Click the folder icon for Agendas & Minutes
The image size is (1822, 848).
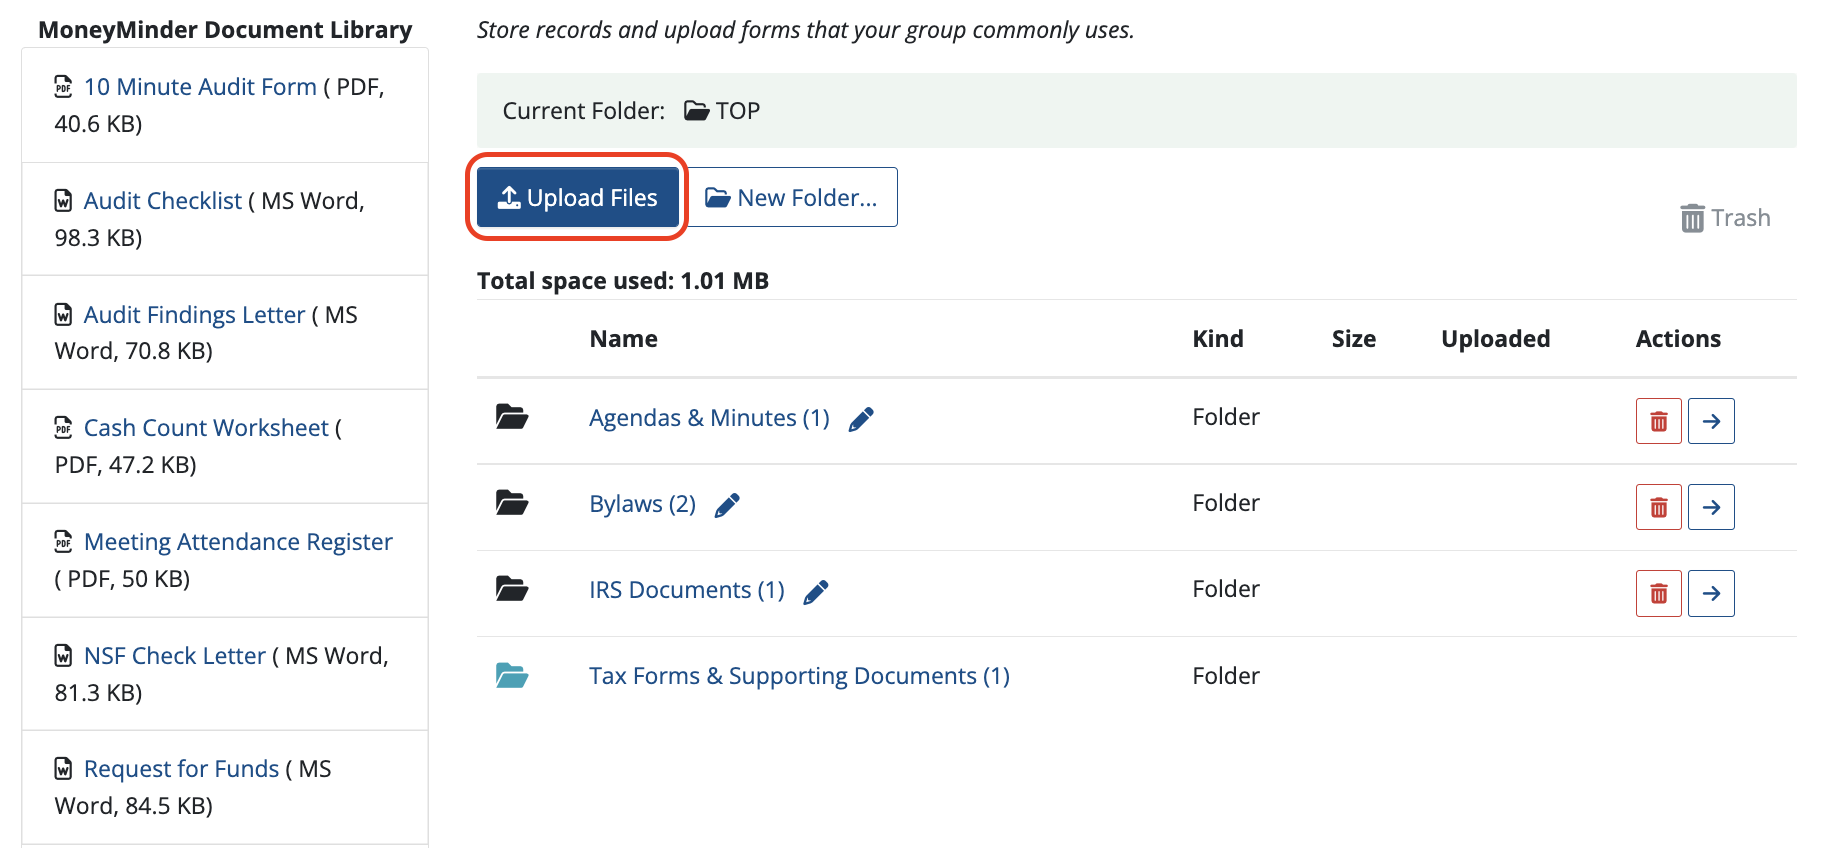(x=512, y=416)
